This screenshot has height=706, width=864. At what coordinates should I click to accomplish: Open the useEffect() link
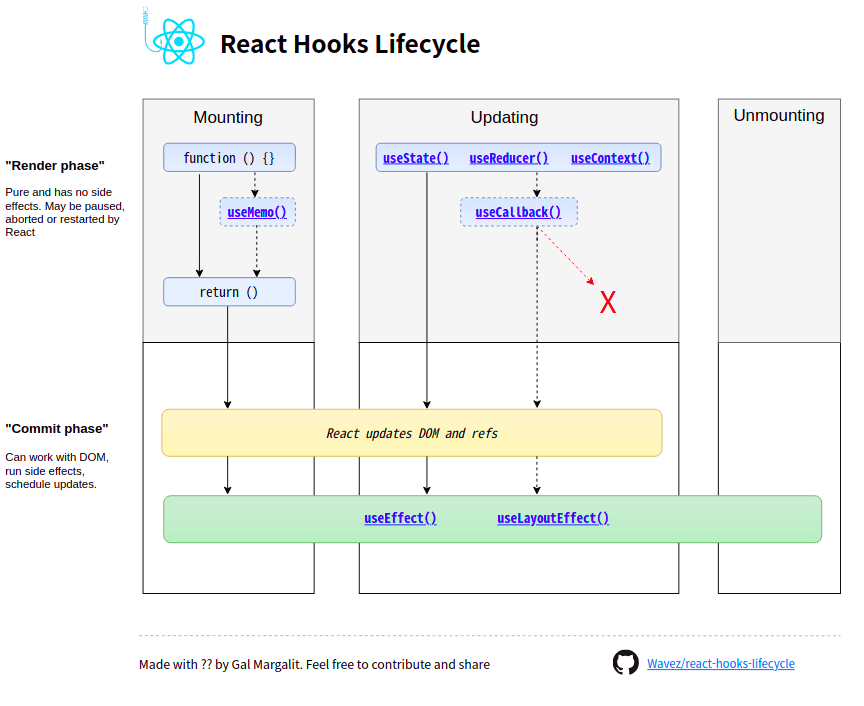pyautogui.click(x=400, y=518)
